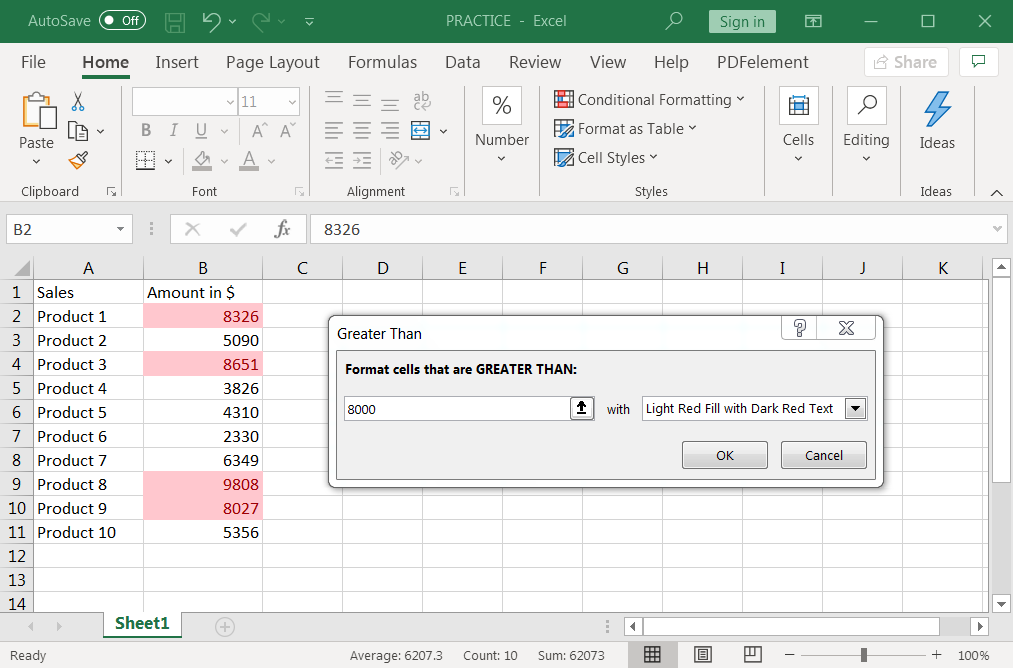
Task: Click the Copy icon
Action: [x=78, y=131]
